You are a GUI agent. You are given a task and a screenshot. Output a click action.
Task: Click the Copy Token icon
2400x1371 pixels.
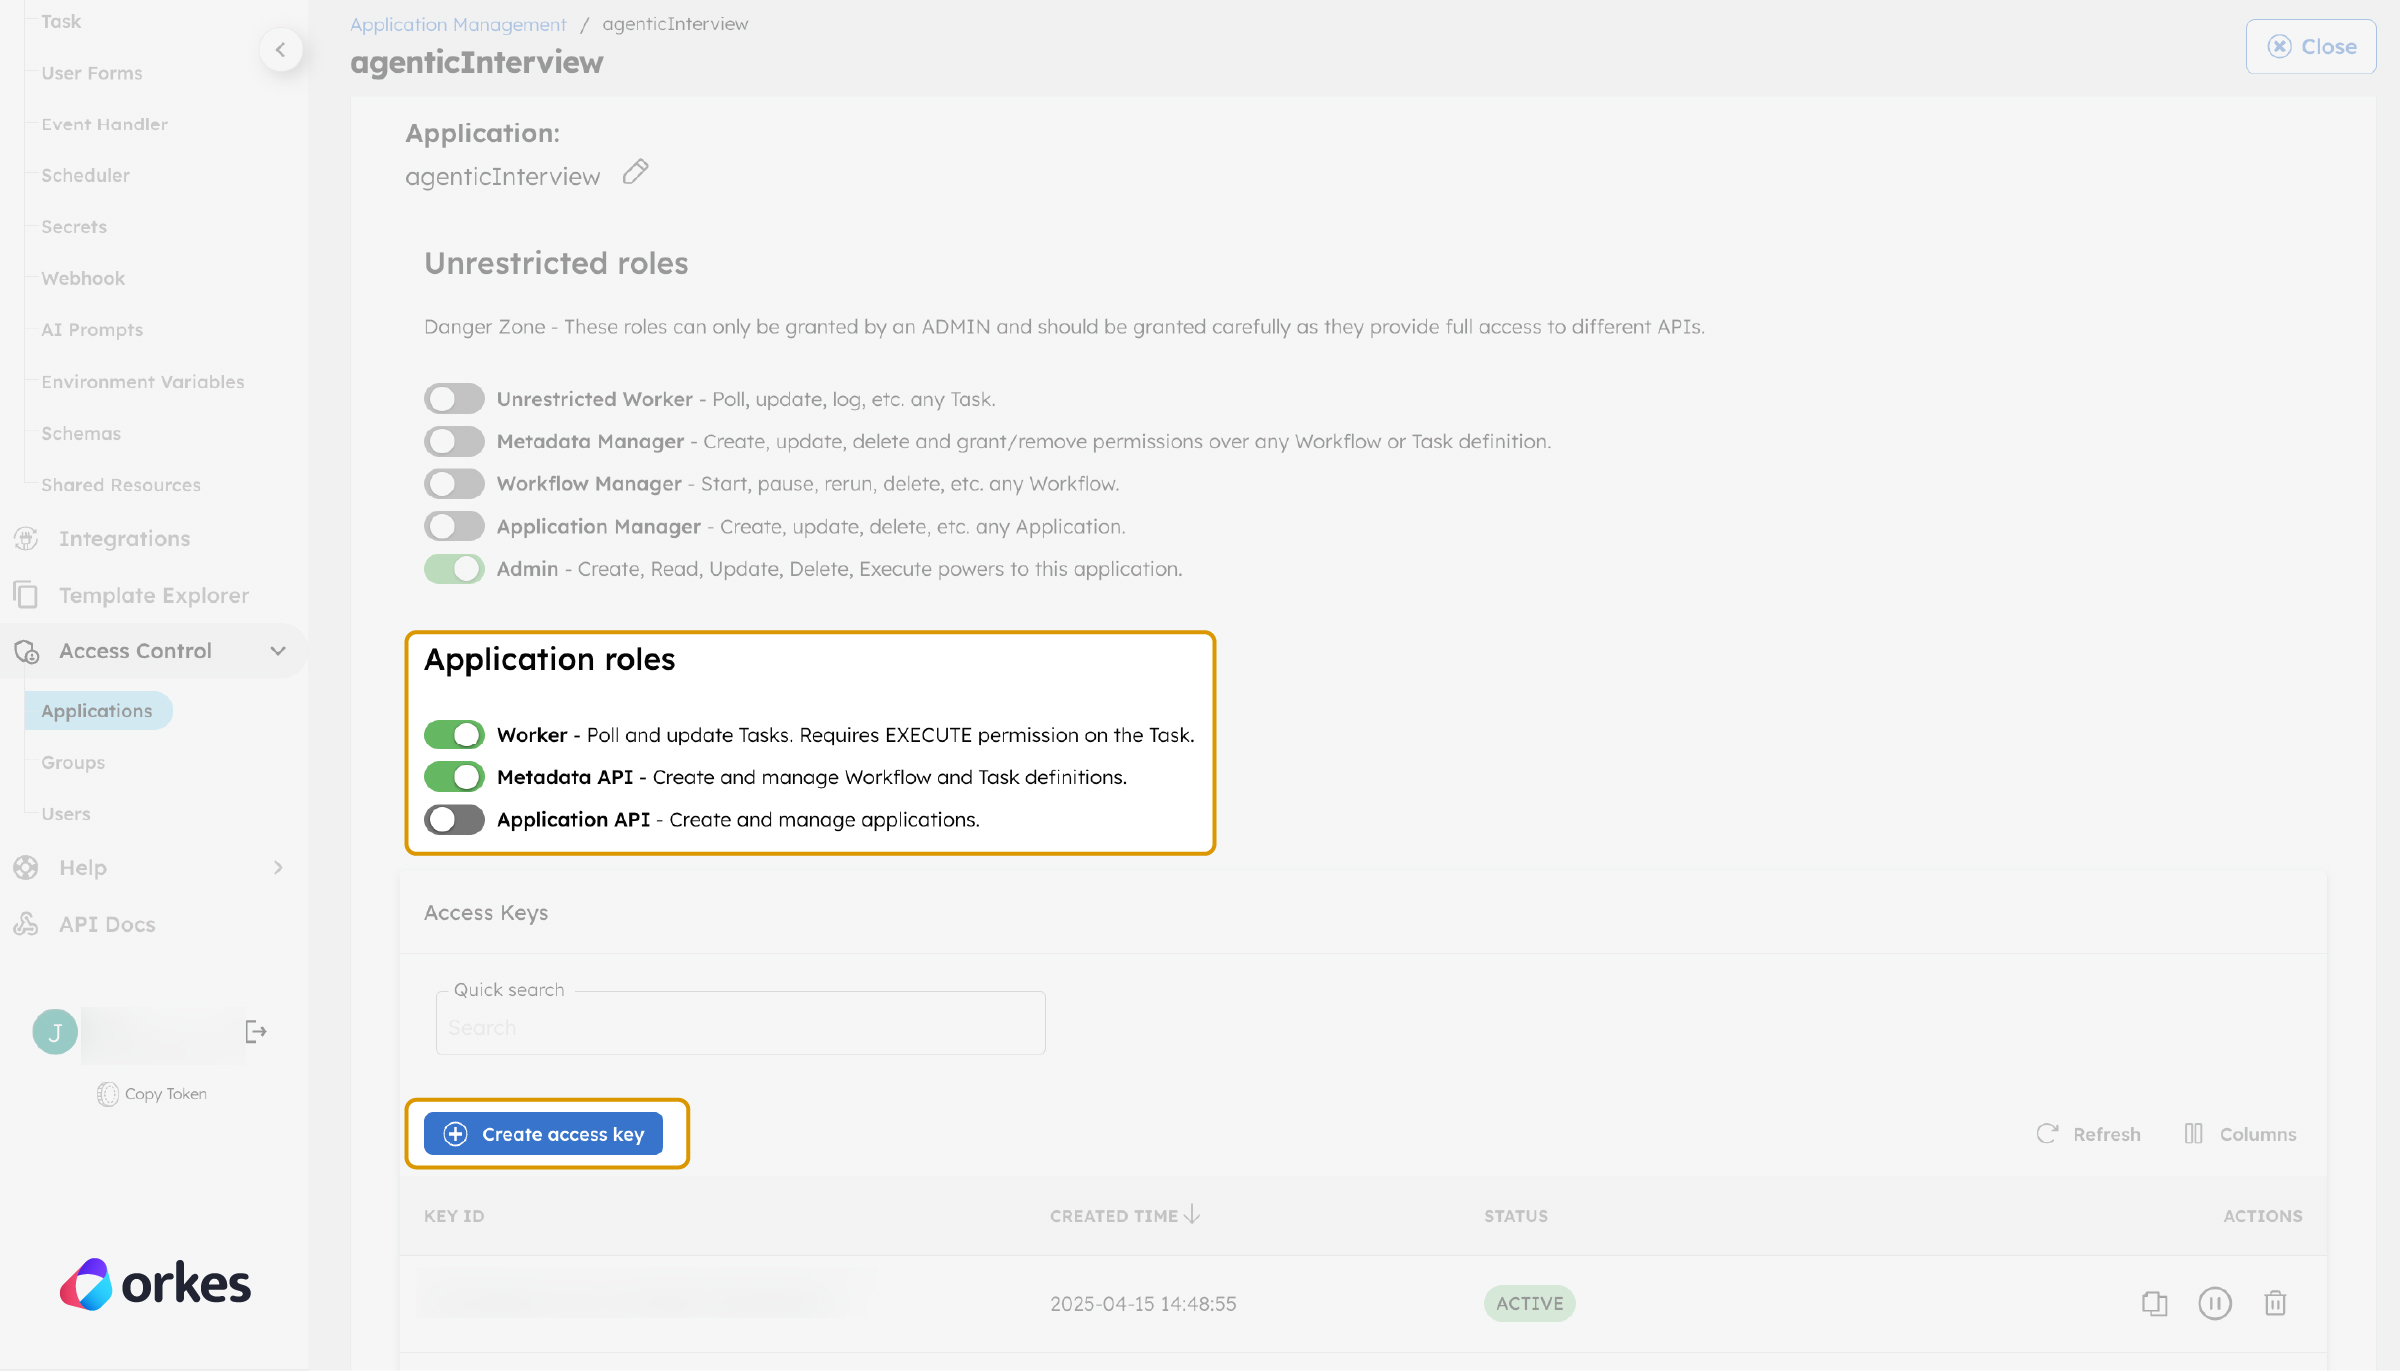point(108,1093)
